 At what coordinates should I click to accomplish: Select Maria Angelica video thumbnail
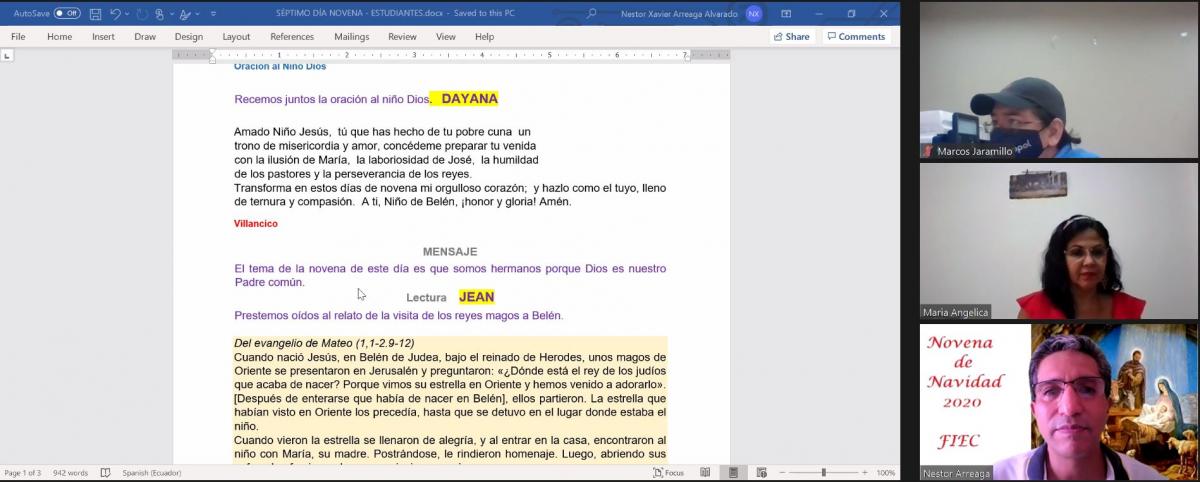(x=1058, y=241)
